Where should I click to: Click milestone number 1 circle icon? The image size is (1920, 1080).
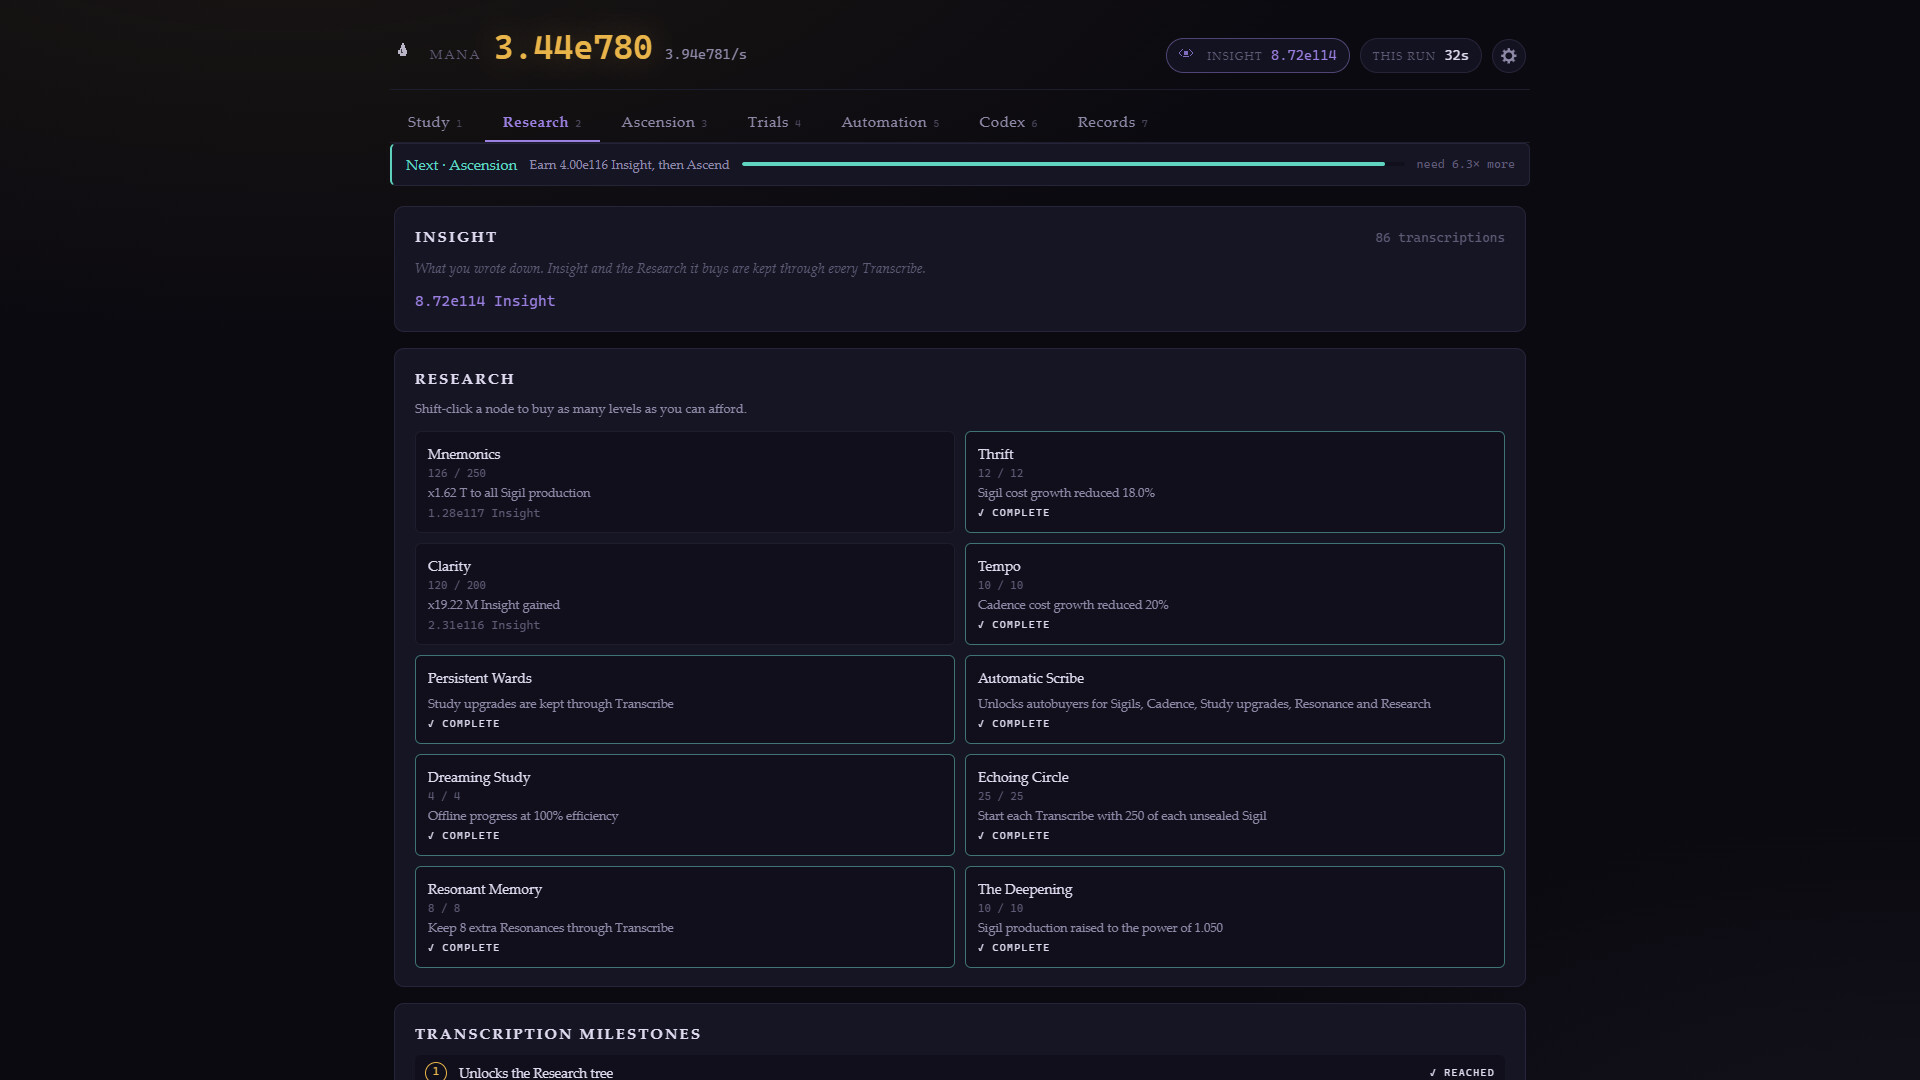(436, 1071)
